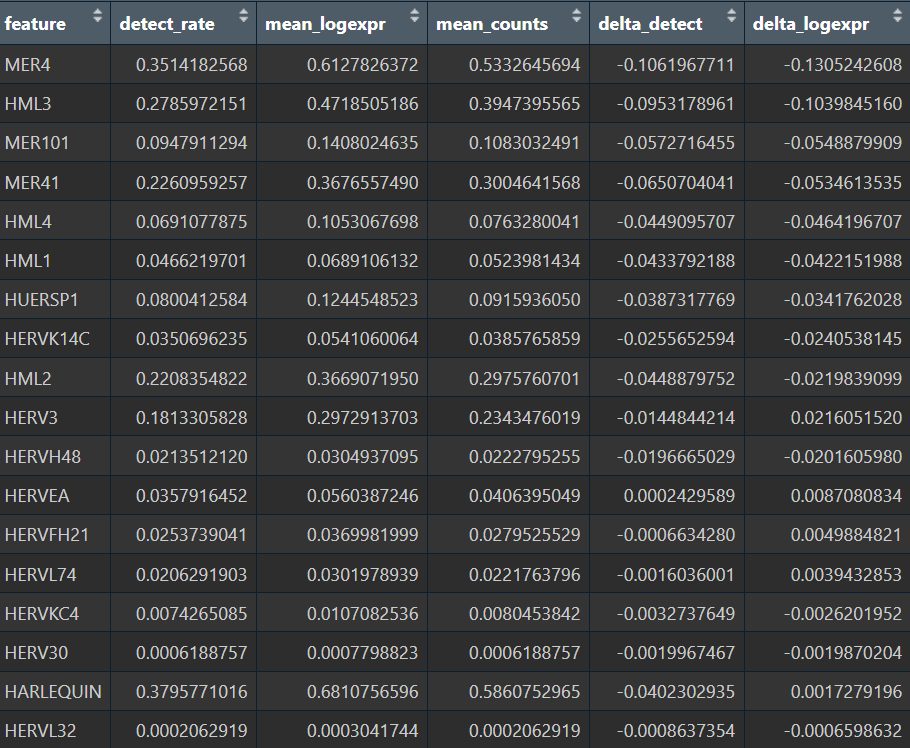910x748 pixels.
Task: Click the HERVK14C feature cell
Action: (47, 339)
